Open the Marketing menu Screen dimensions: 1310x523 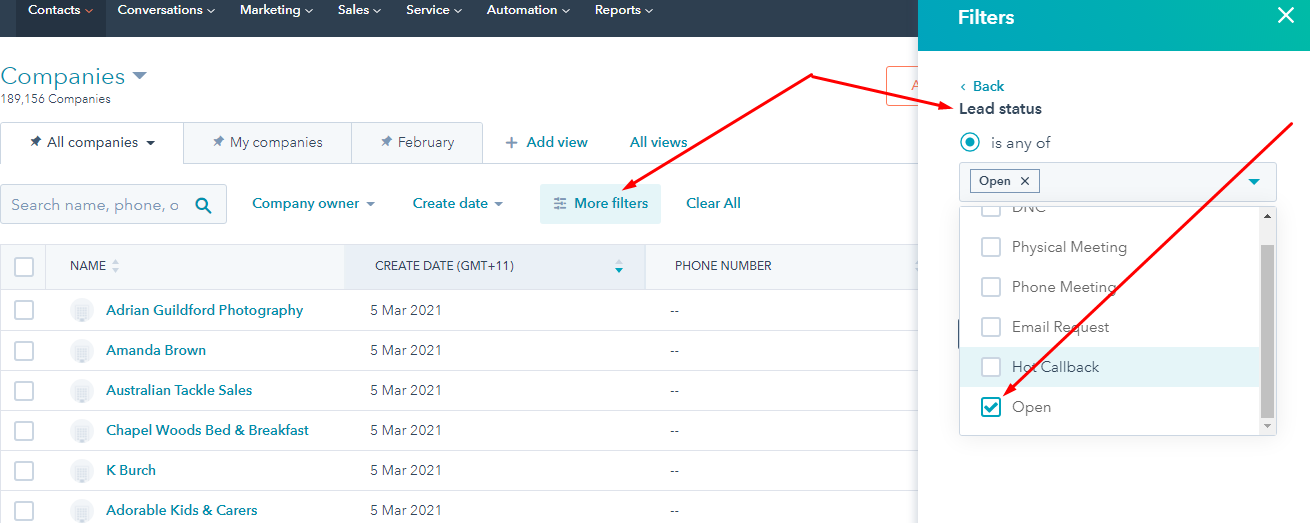[276, 10]
